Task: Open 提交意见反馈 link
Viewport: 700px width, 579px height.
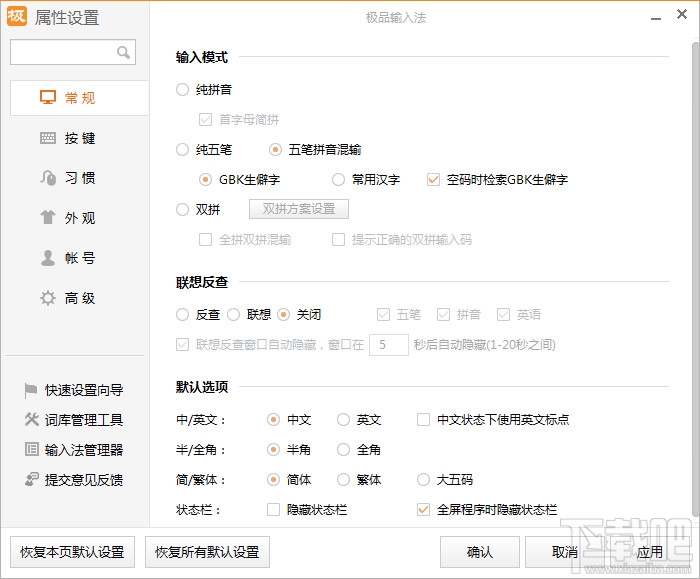Action: point(84,479)
